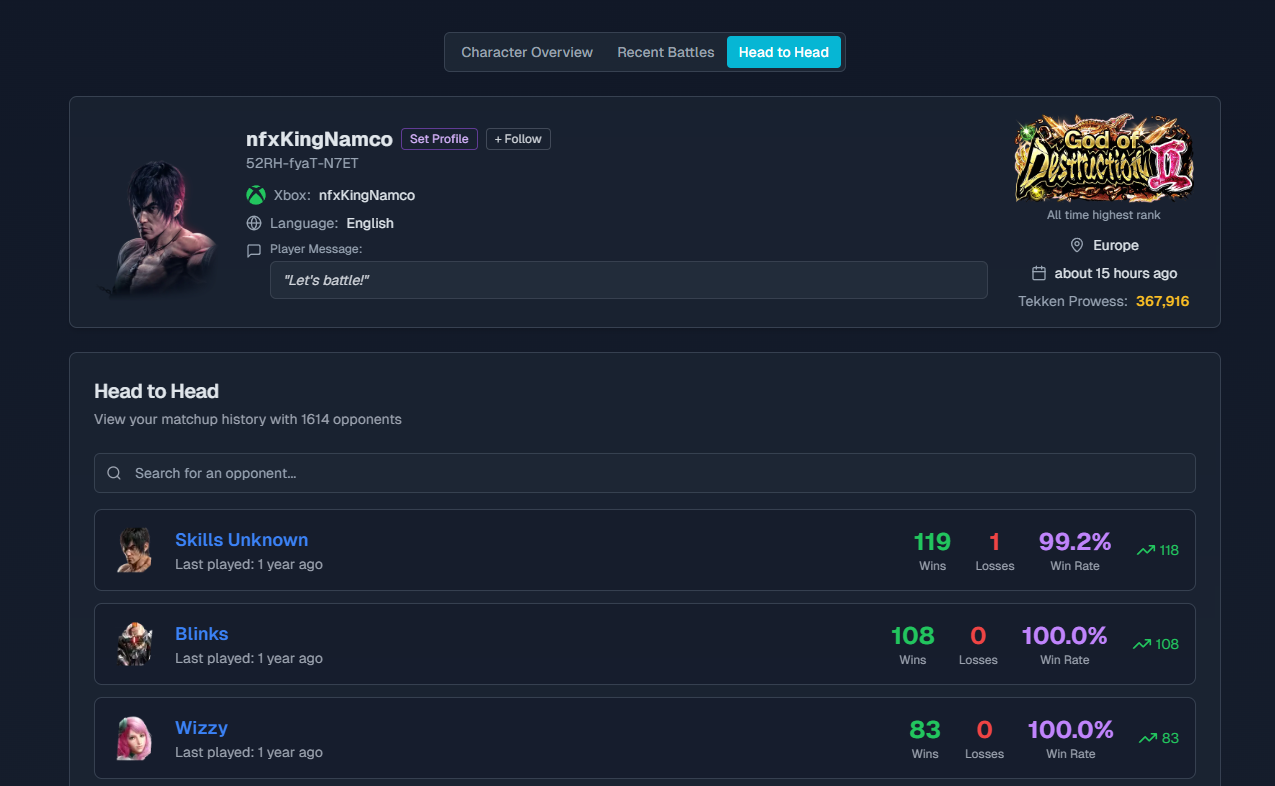Image resolution: width=1275 pixels, height=786 pixels.
Task: Click the trending arrow icon beside 118
Action: coord(1146,550)
